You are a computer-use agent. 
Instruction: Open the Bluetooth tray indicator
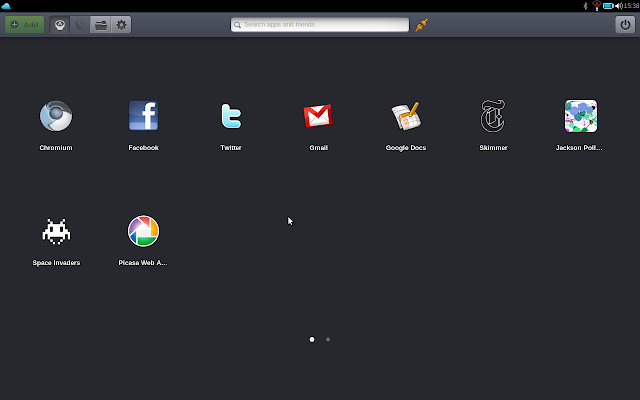pos(585,6)
